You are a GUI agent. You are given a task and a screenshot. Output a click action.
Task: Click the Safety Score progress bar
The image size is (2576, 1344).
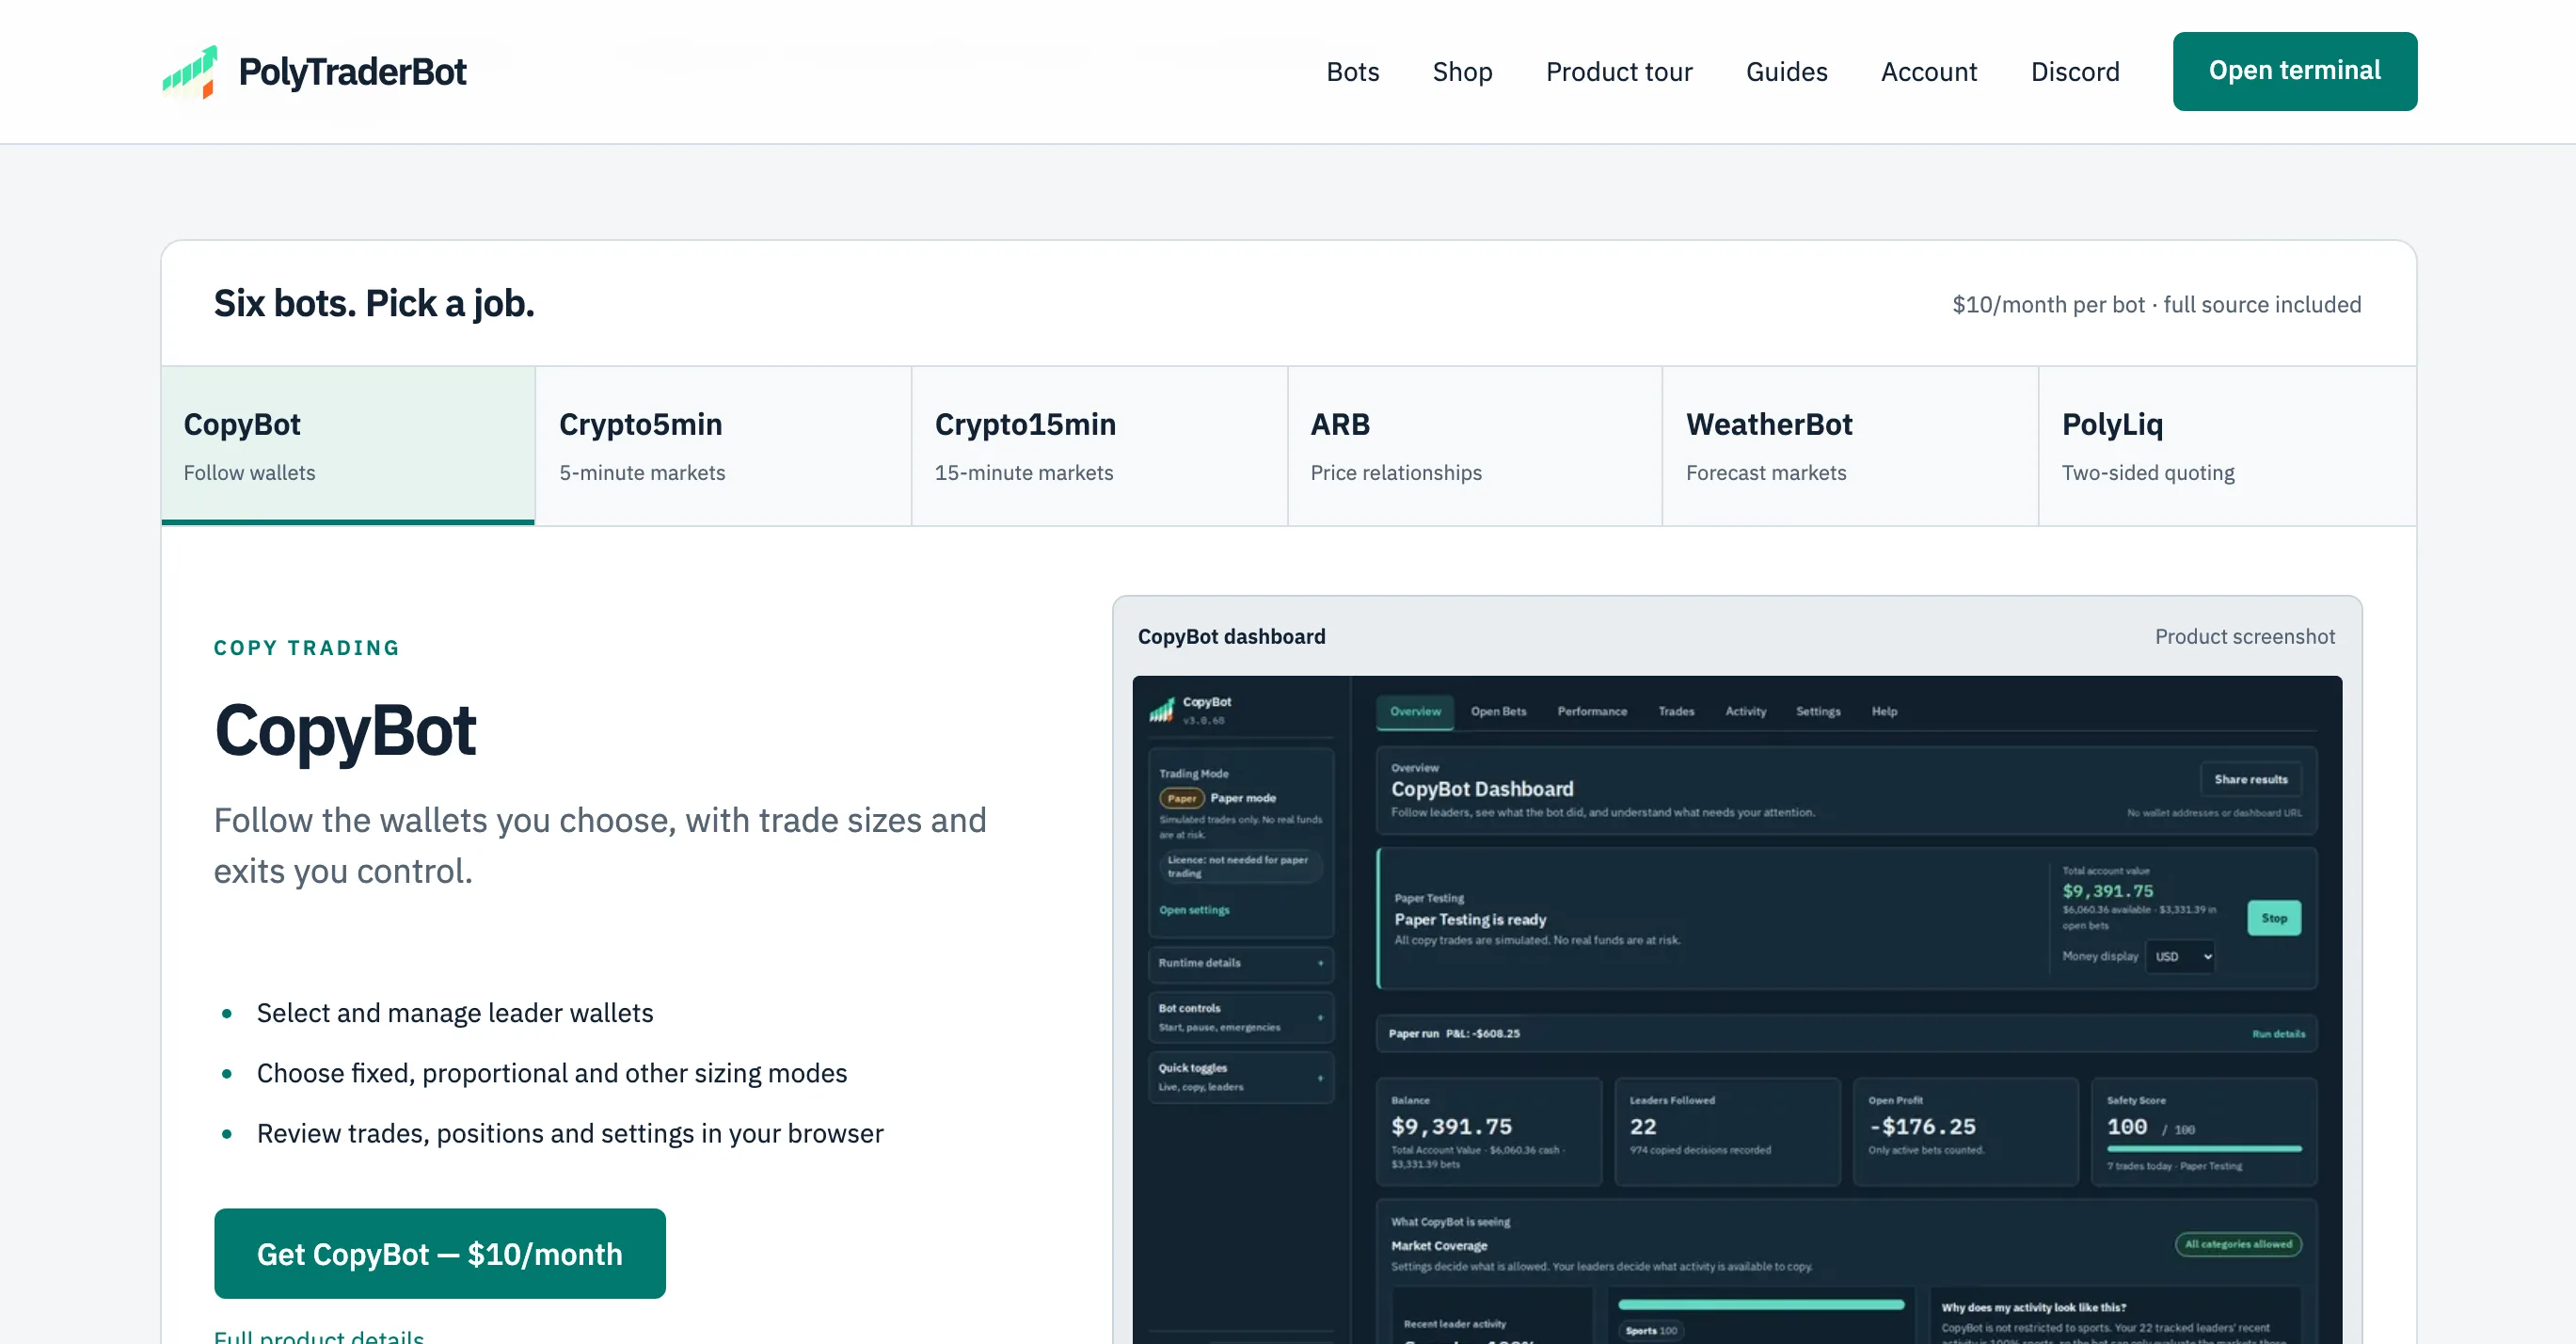pyautogui.click(x=2204, y=1149)
